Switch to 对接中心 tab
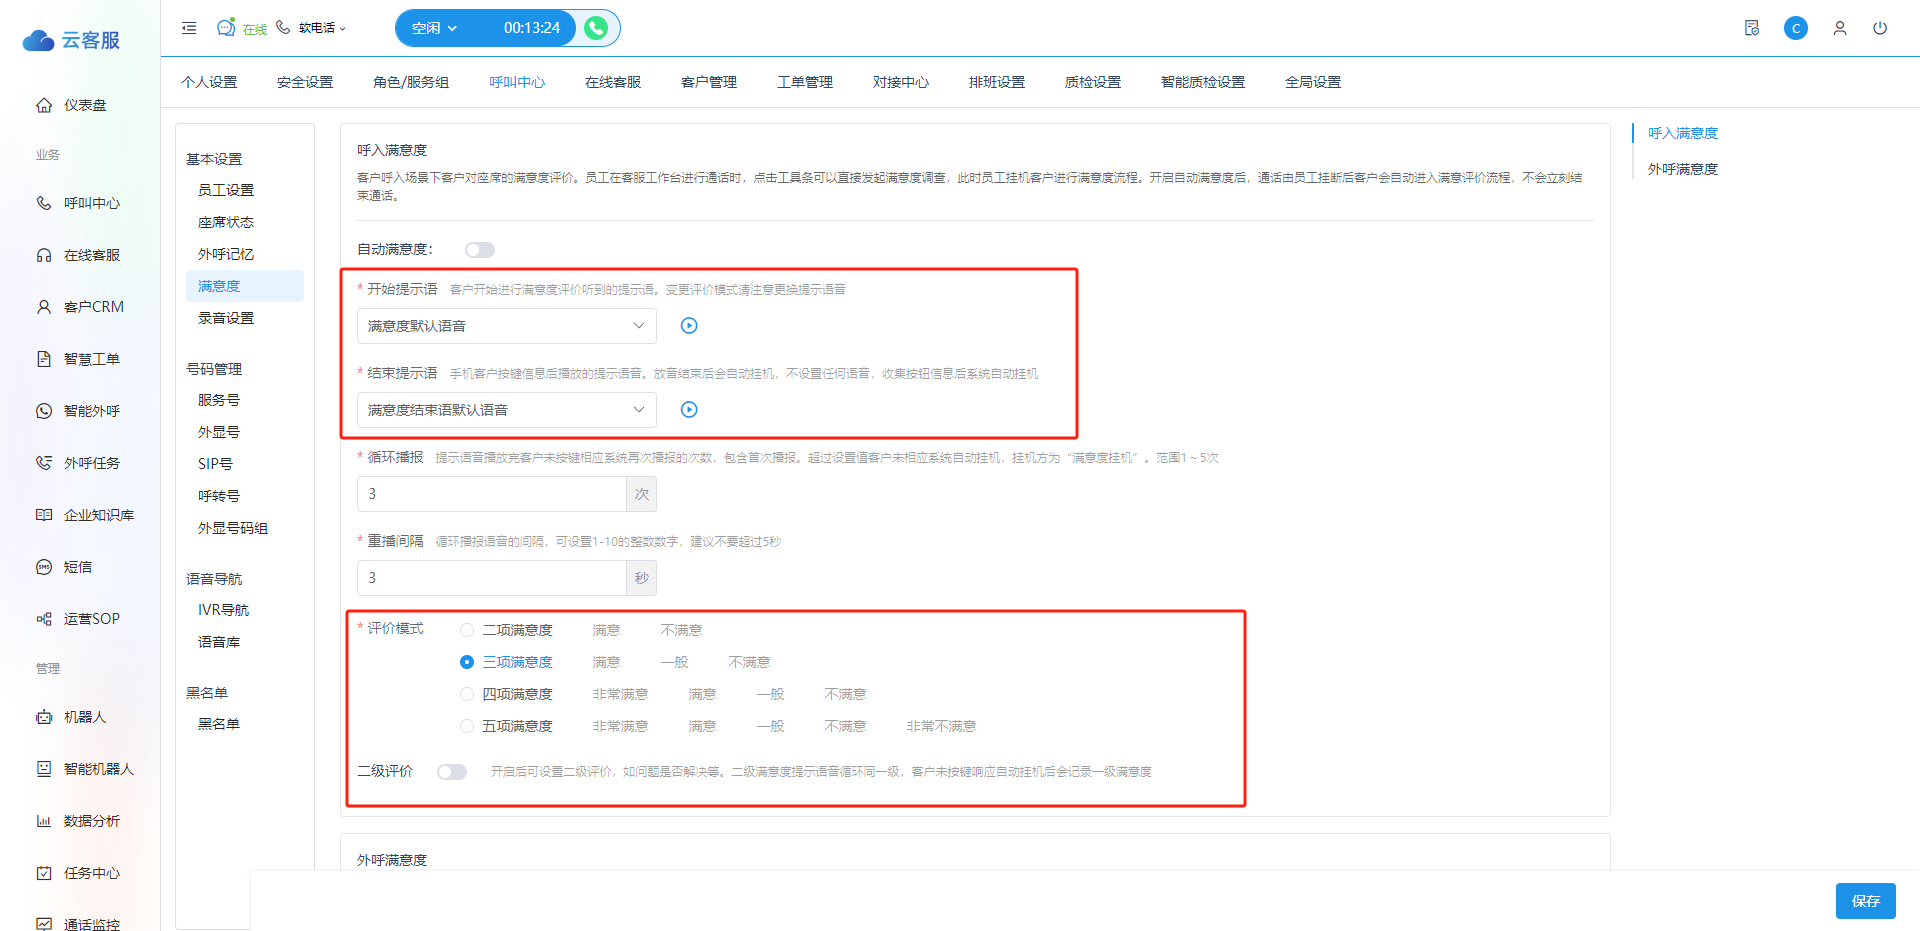 901,82
